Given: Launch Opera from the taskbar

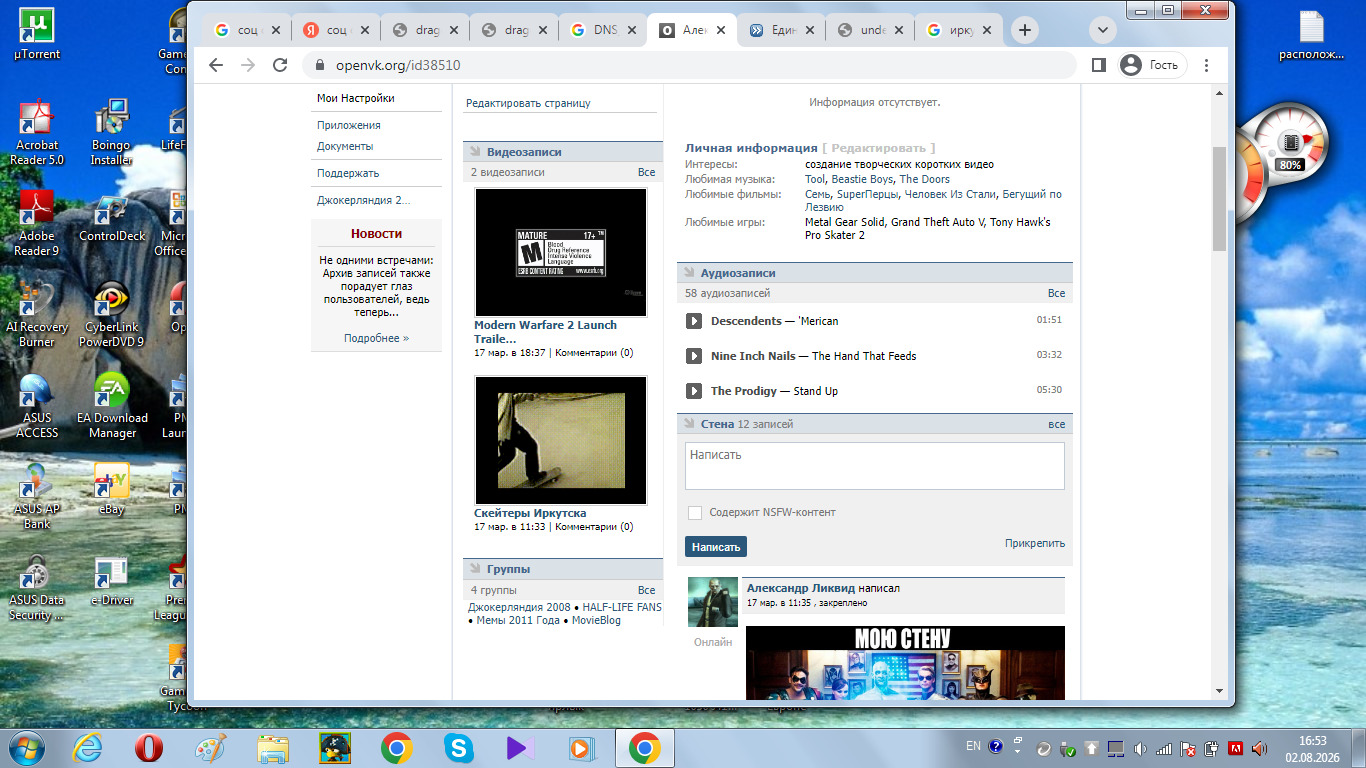Looking at the screenshot, I should (x=149, y=748).
